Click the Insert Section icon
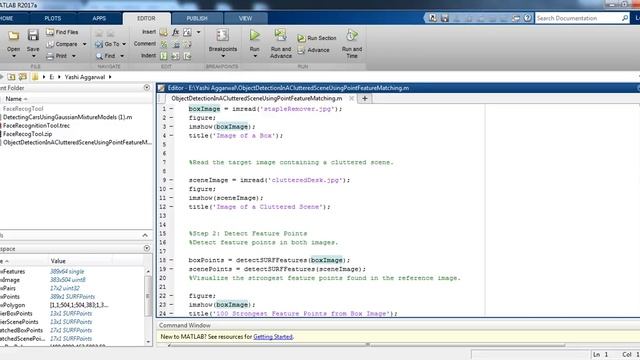This screenshot has height=360, width=640. tap(163, 32)
